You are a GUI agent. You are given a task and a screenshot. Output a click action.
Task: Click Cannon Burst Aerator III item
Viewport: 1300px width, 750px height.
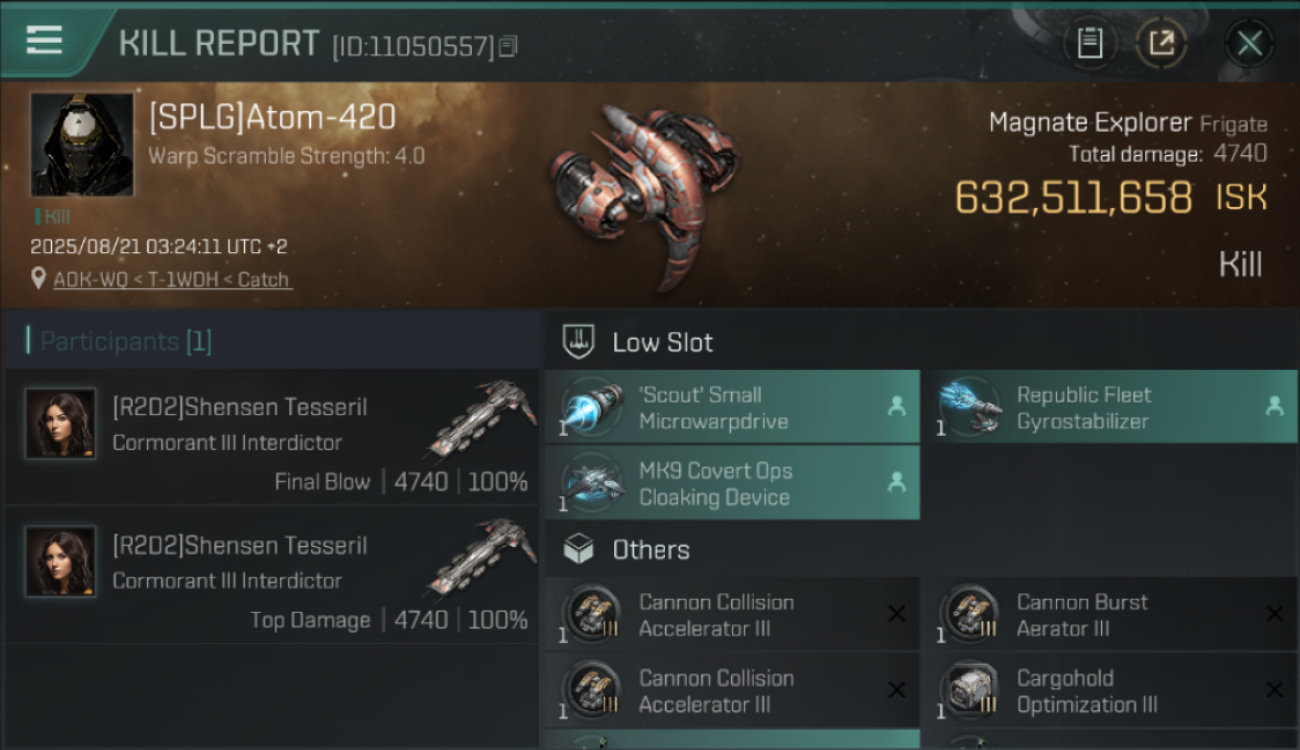pos(1110,614)
